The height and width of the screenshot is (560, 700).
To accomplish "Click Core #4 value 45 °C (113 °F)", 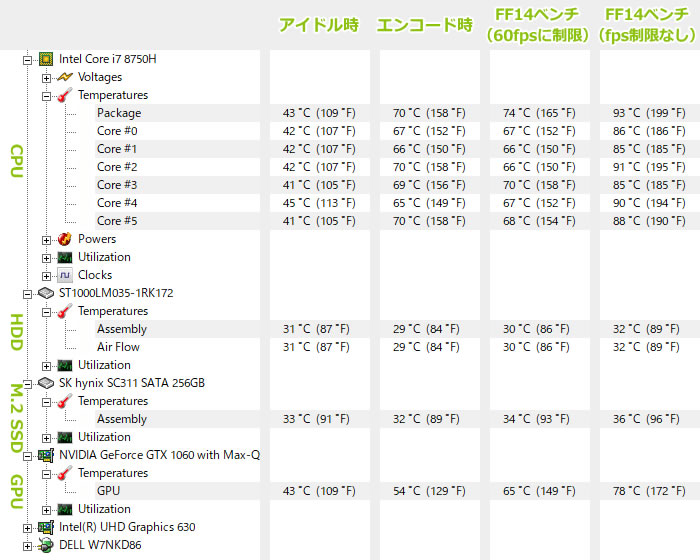I will (319, 203).
